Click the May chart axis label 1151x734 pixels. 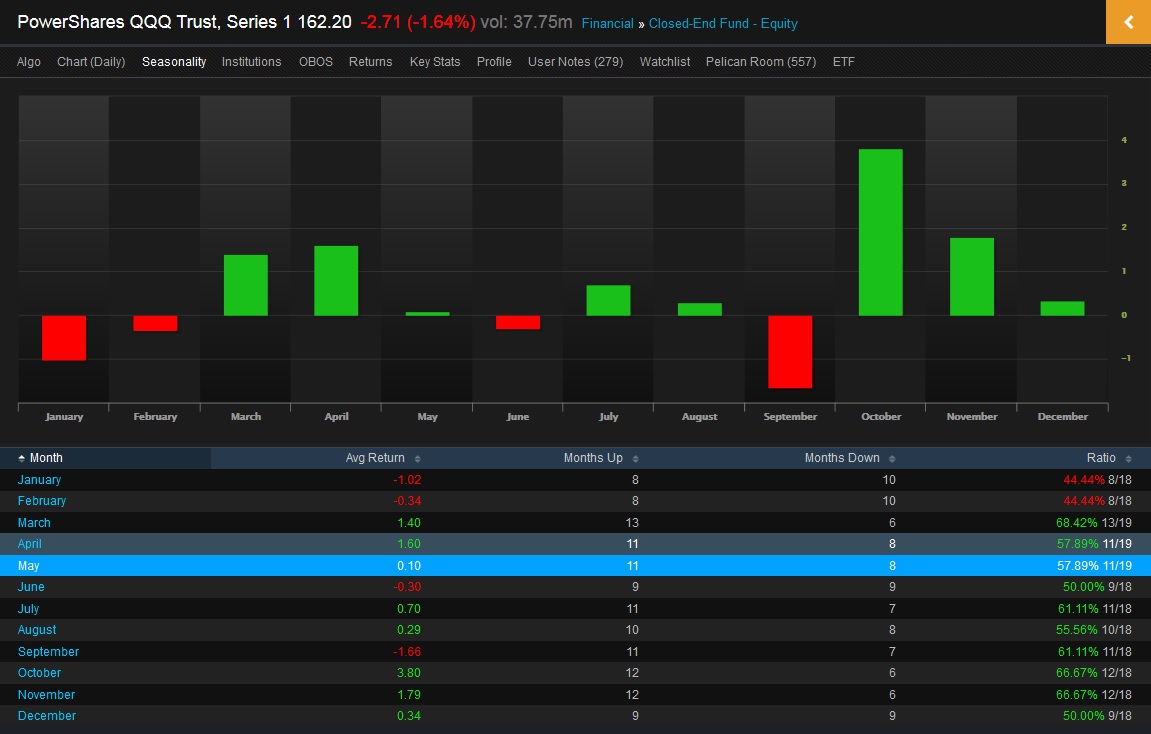click(427, 416)
